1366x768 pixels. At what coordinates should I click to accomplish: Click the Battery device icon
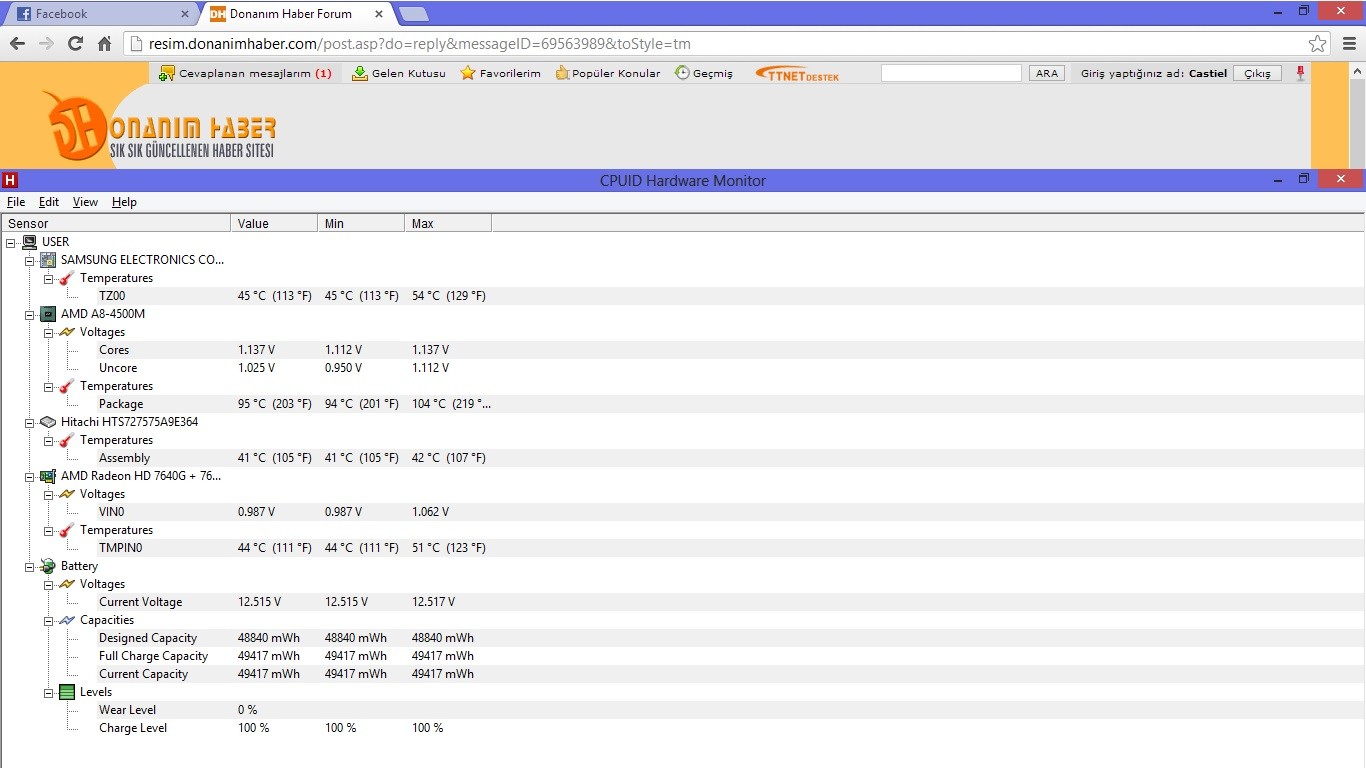tap(48, 566)
